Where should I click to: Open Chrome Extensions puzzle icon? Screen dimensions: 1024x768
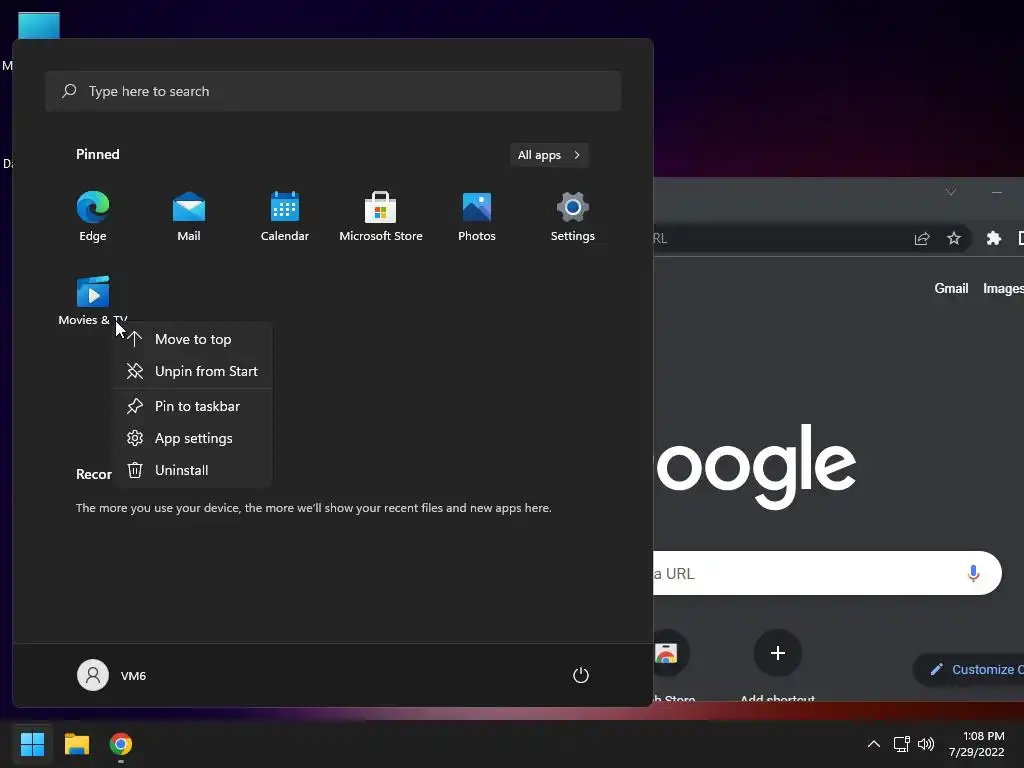(994, 238)
